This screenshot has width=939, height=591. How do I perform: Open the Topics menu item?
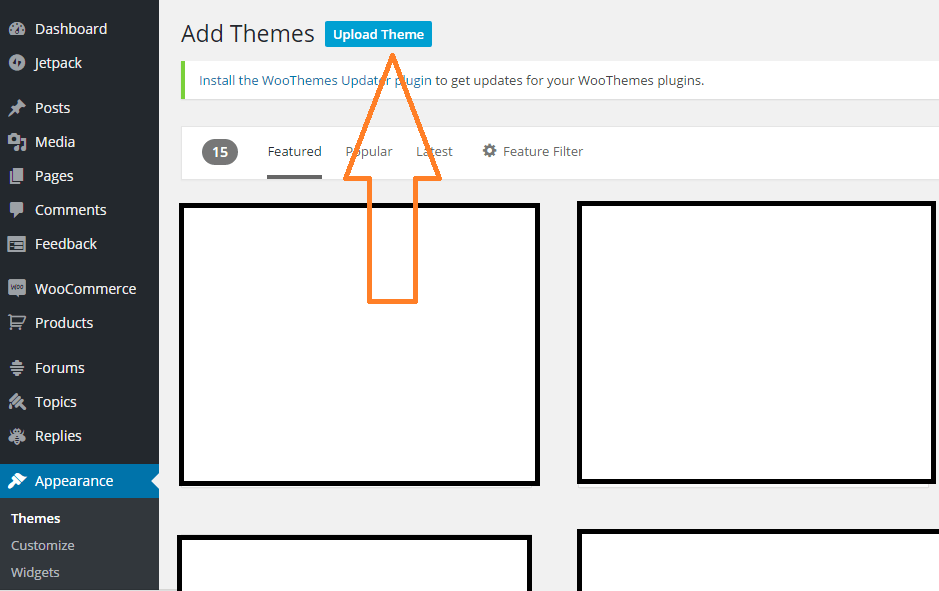point(56,402)
